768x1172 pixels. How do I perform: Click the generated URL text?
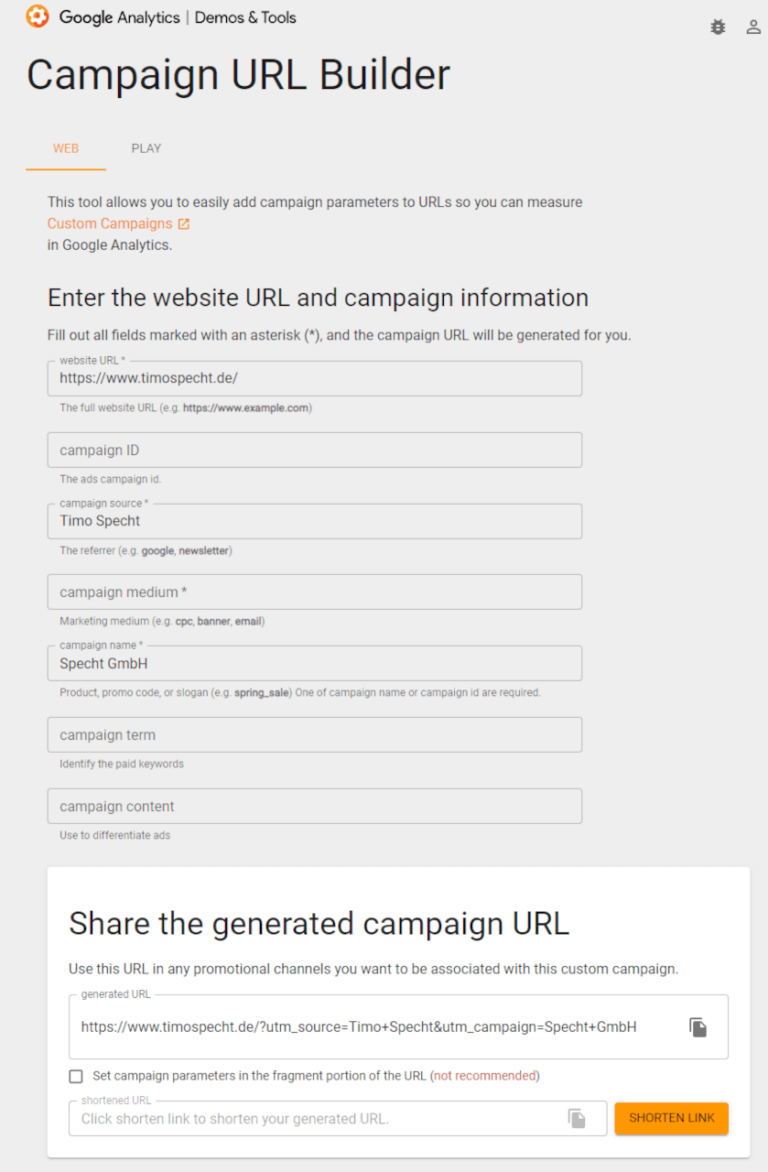[359, 1027]
